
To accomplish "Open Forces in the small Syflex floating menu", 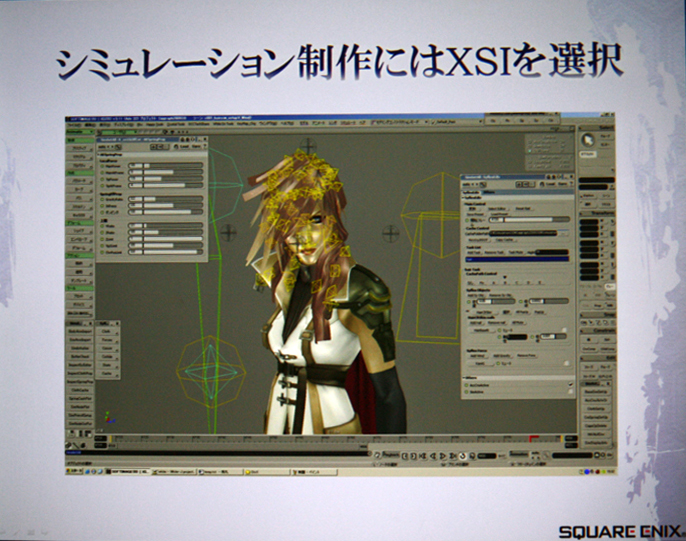I will click(x=107, y=340).
